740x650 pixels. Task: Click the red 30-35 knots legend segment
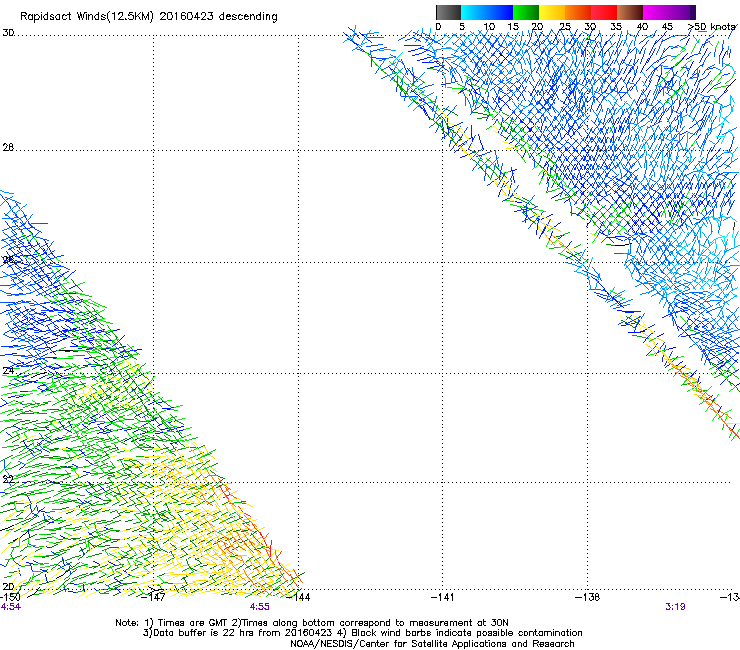coord(604,12)
